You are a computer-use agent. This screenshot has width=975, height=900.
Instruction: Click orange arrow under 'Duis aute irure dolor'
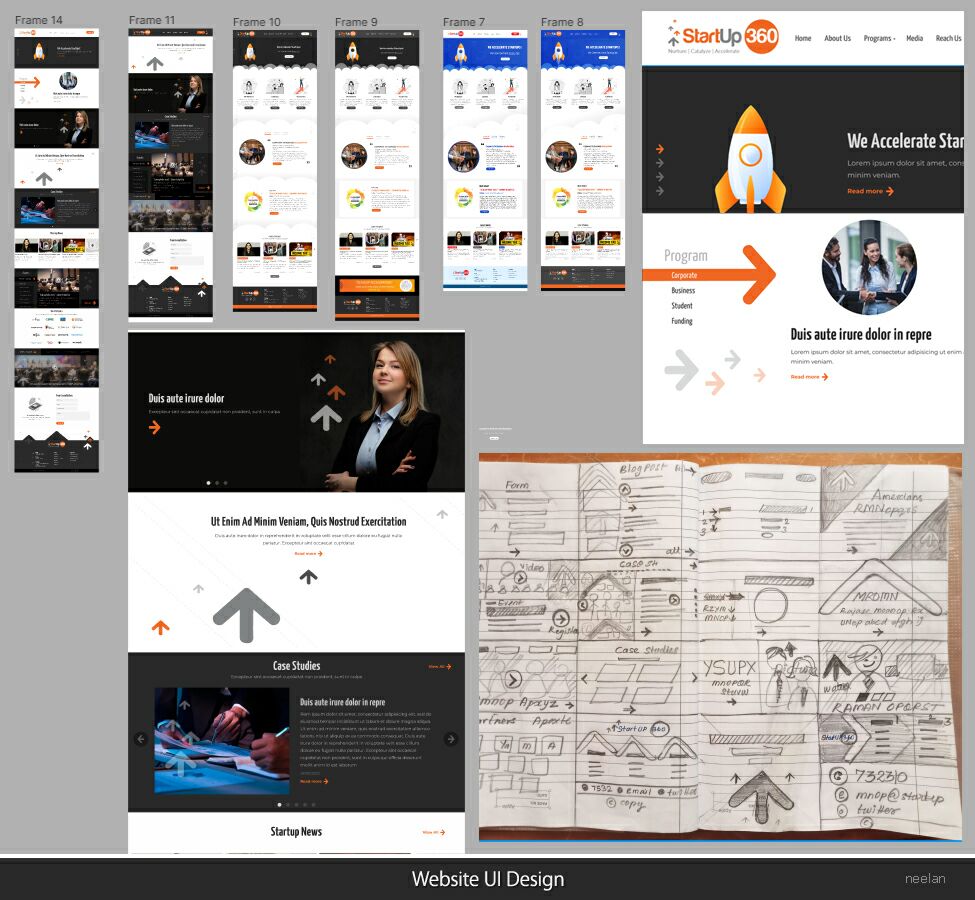[155, 427]
